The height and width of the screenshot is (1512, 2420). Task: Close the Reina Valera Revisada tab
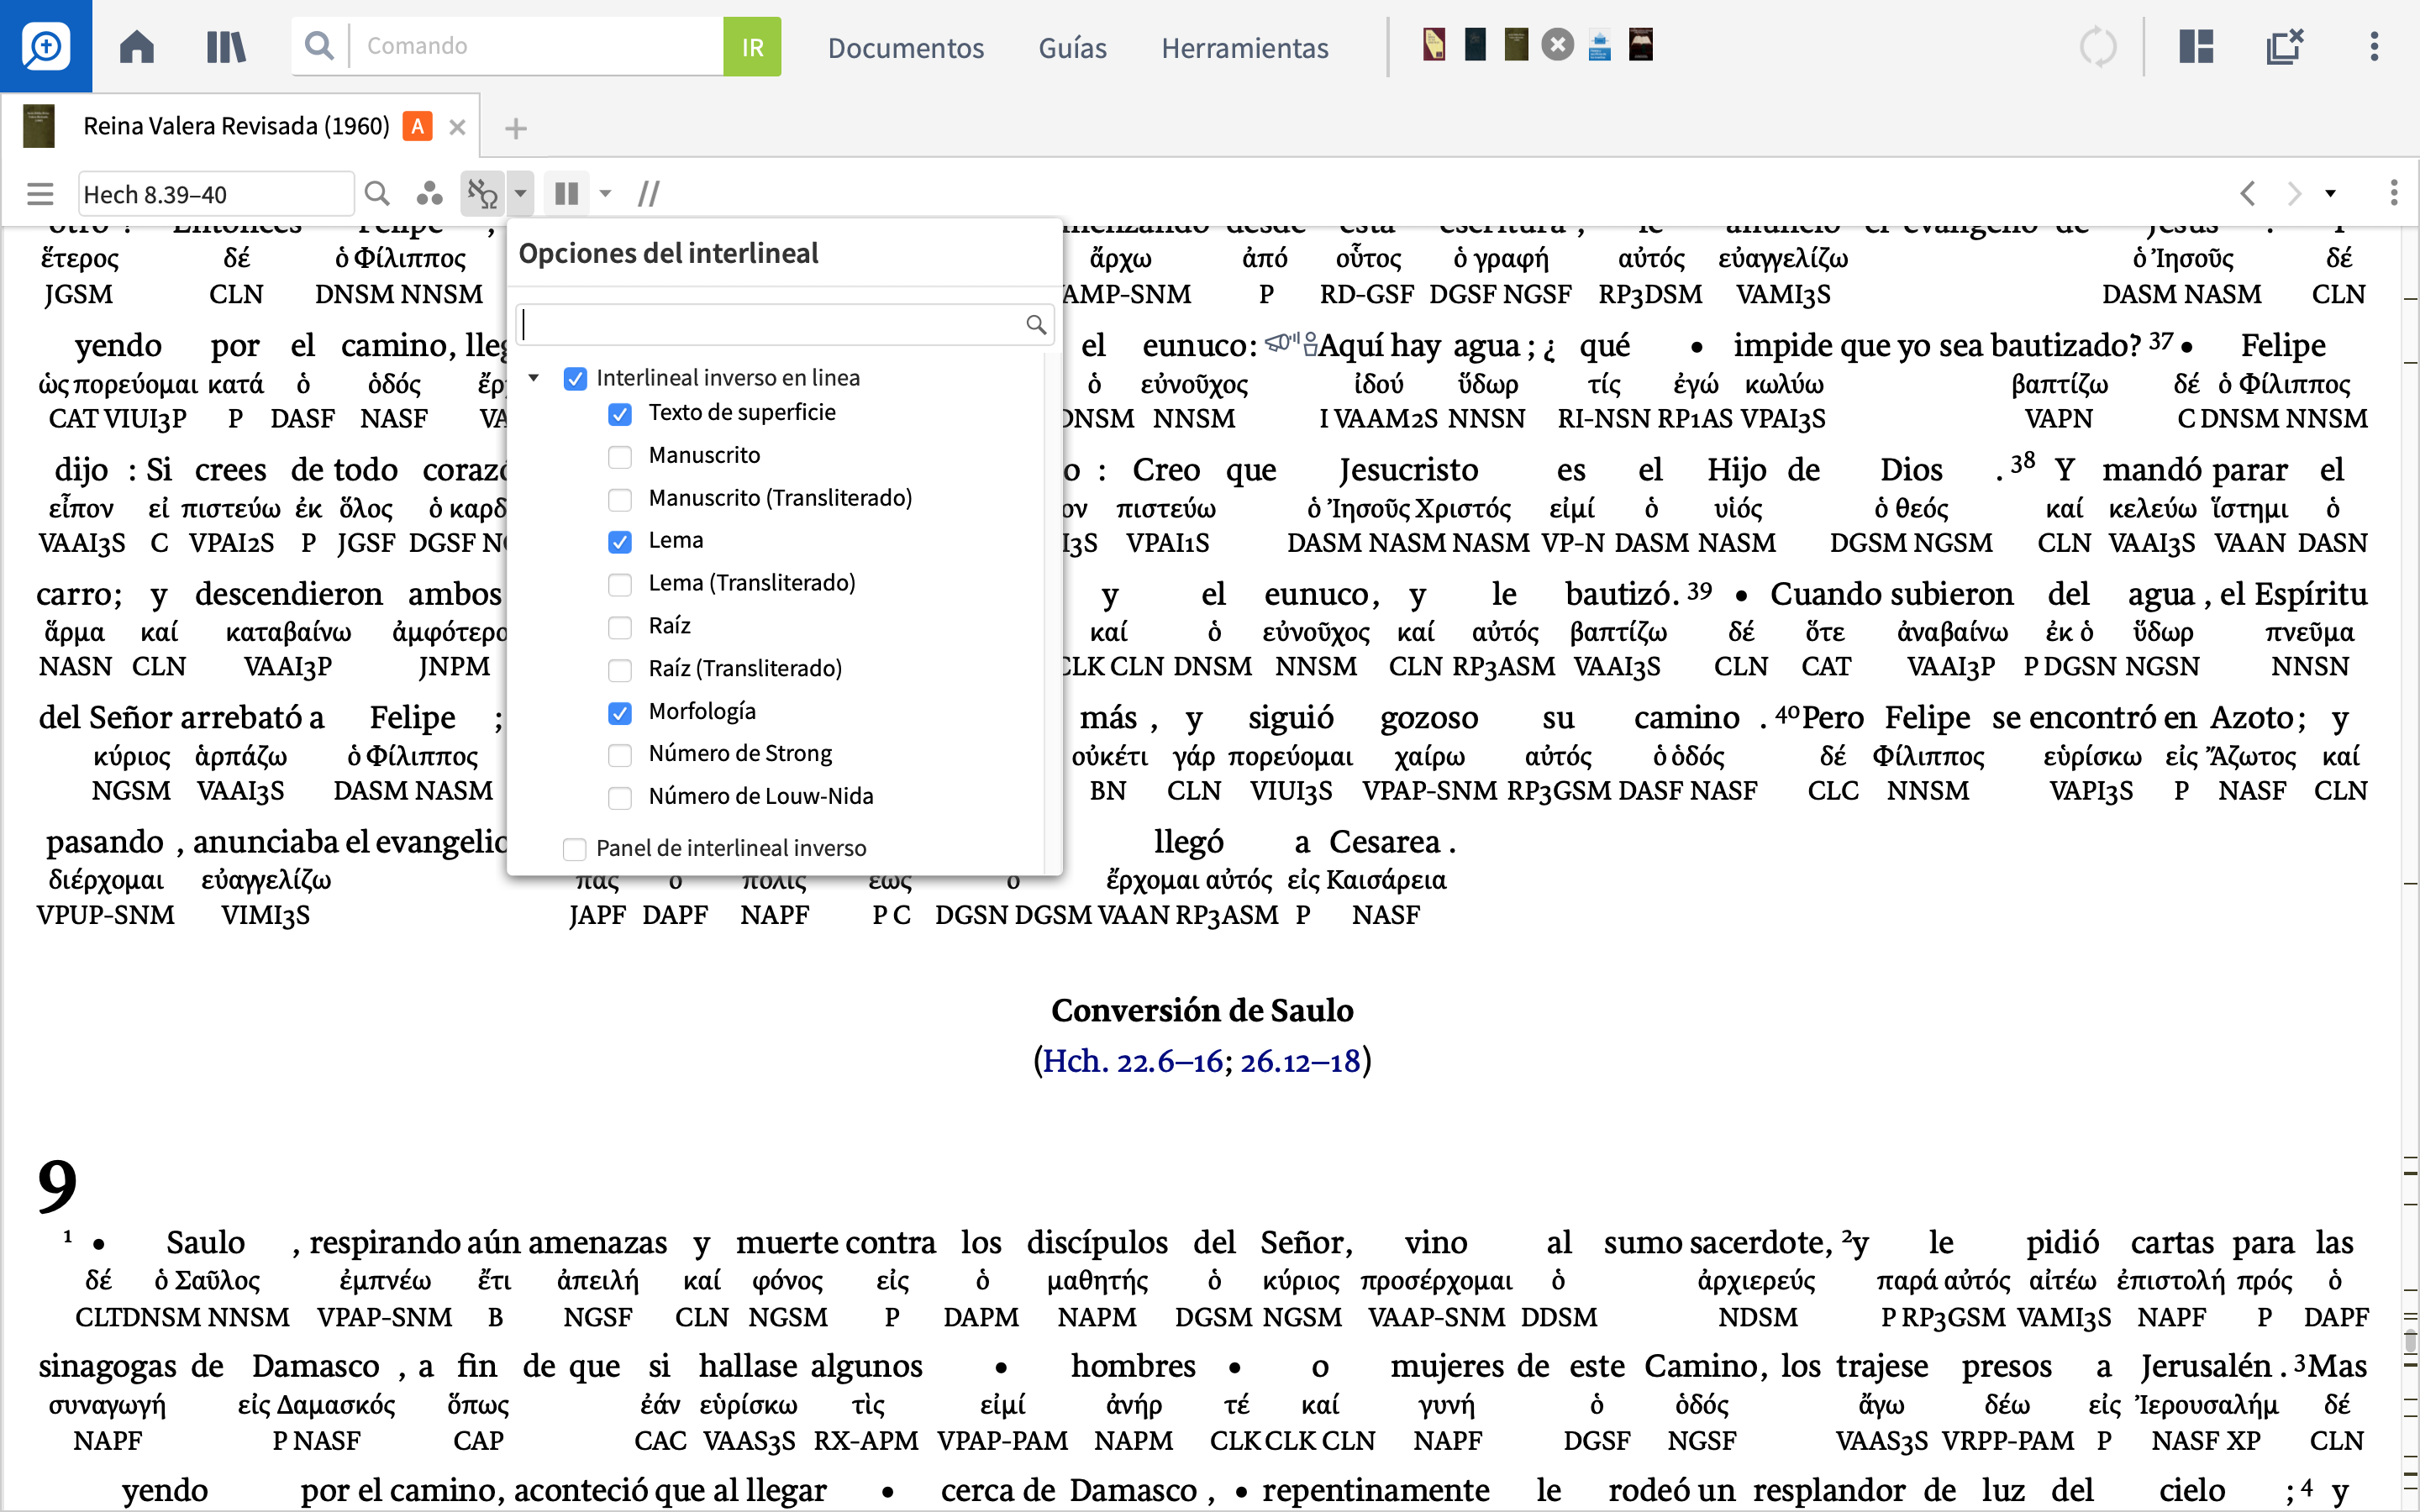click(x=457, y=127)
